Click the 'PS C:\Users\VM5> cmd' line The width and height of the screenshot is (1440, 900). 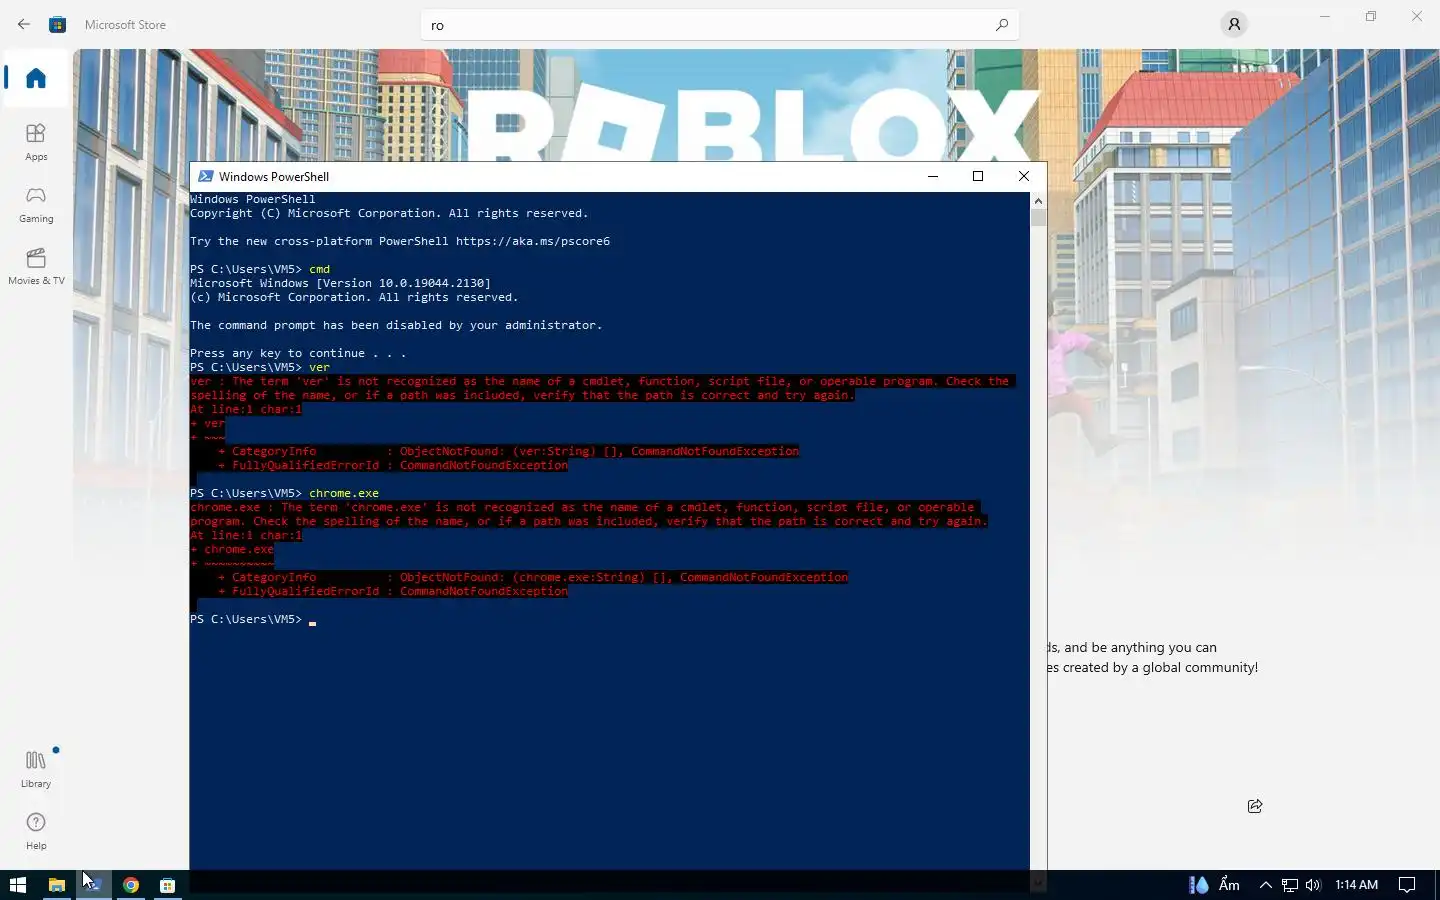pyautogui.click(x=260, y=269)
